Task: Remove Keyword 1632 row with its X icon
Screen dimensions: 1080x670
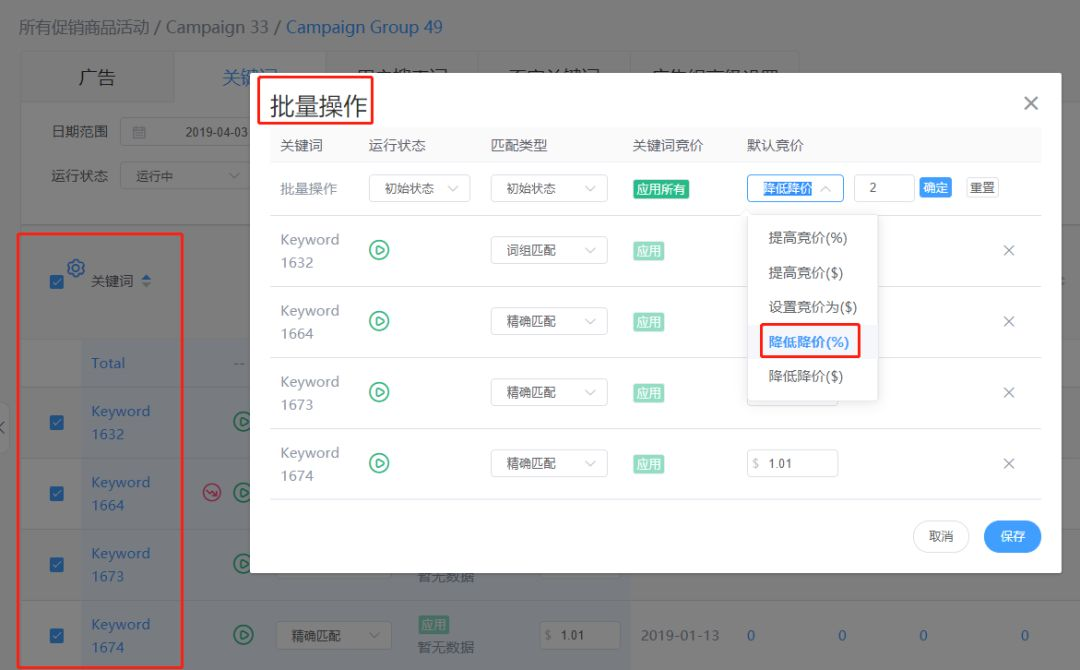Action: 1009,251
